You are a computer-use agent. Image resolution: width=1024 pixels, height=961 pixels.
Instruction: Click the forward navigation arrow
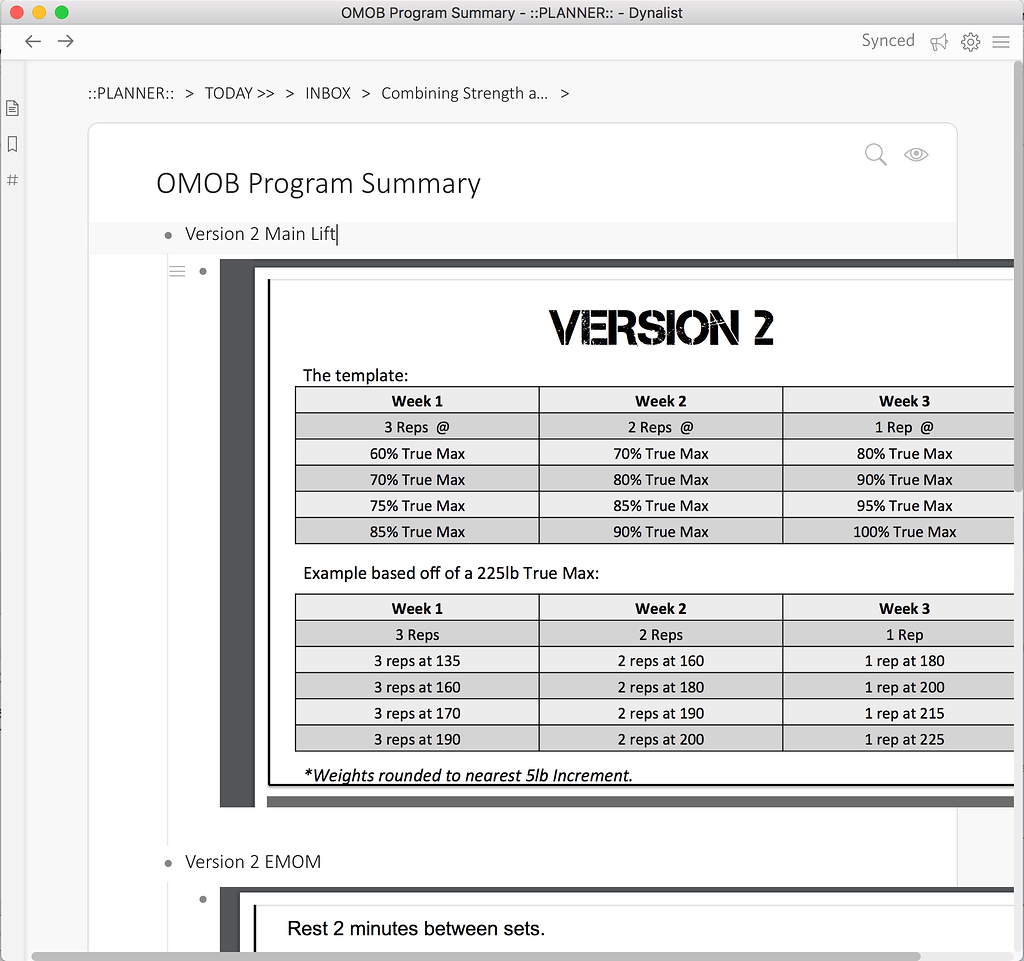point(66,41)
